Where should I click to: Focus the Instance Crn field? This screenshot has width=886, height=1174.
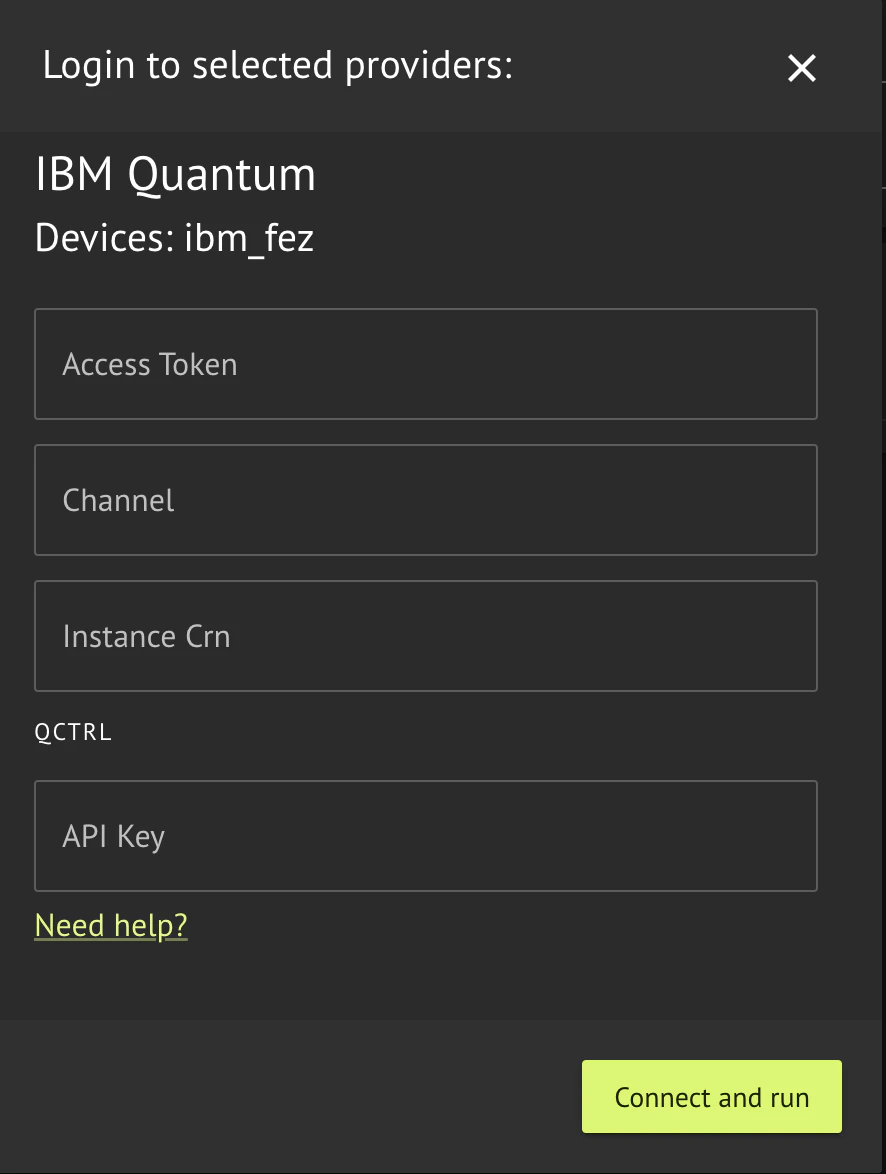click(425, 636)
